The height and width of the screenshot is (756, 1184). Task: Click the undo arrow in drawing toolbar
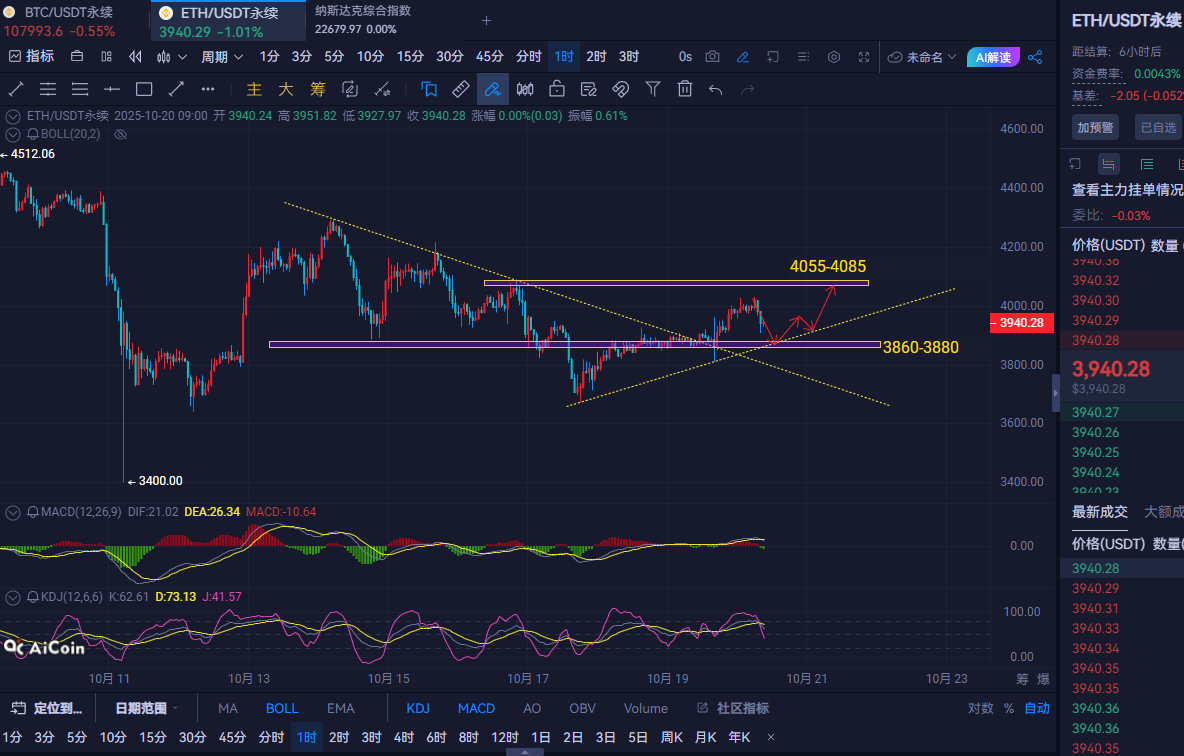(x=716, y=89)
